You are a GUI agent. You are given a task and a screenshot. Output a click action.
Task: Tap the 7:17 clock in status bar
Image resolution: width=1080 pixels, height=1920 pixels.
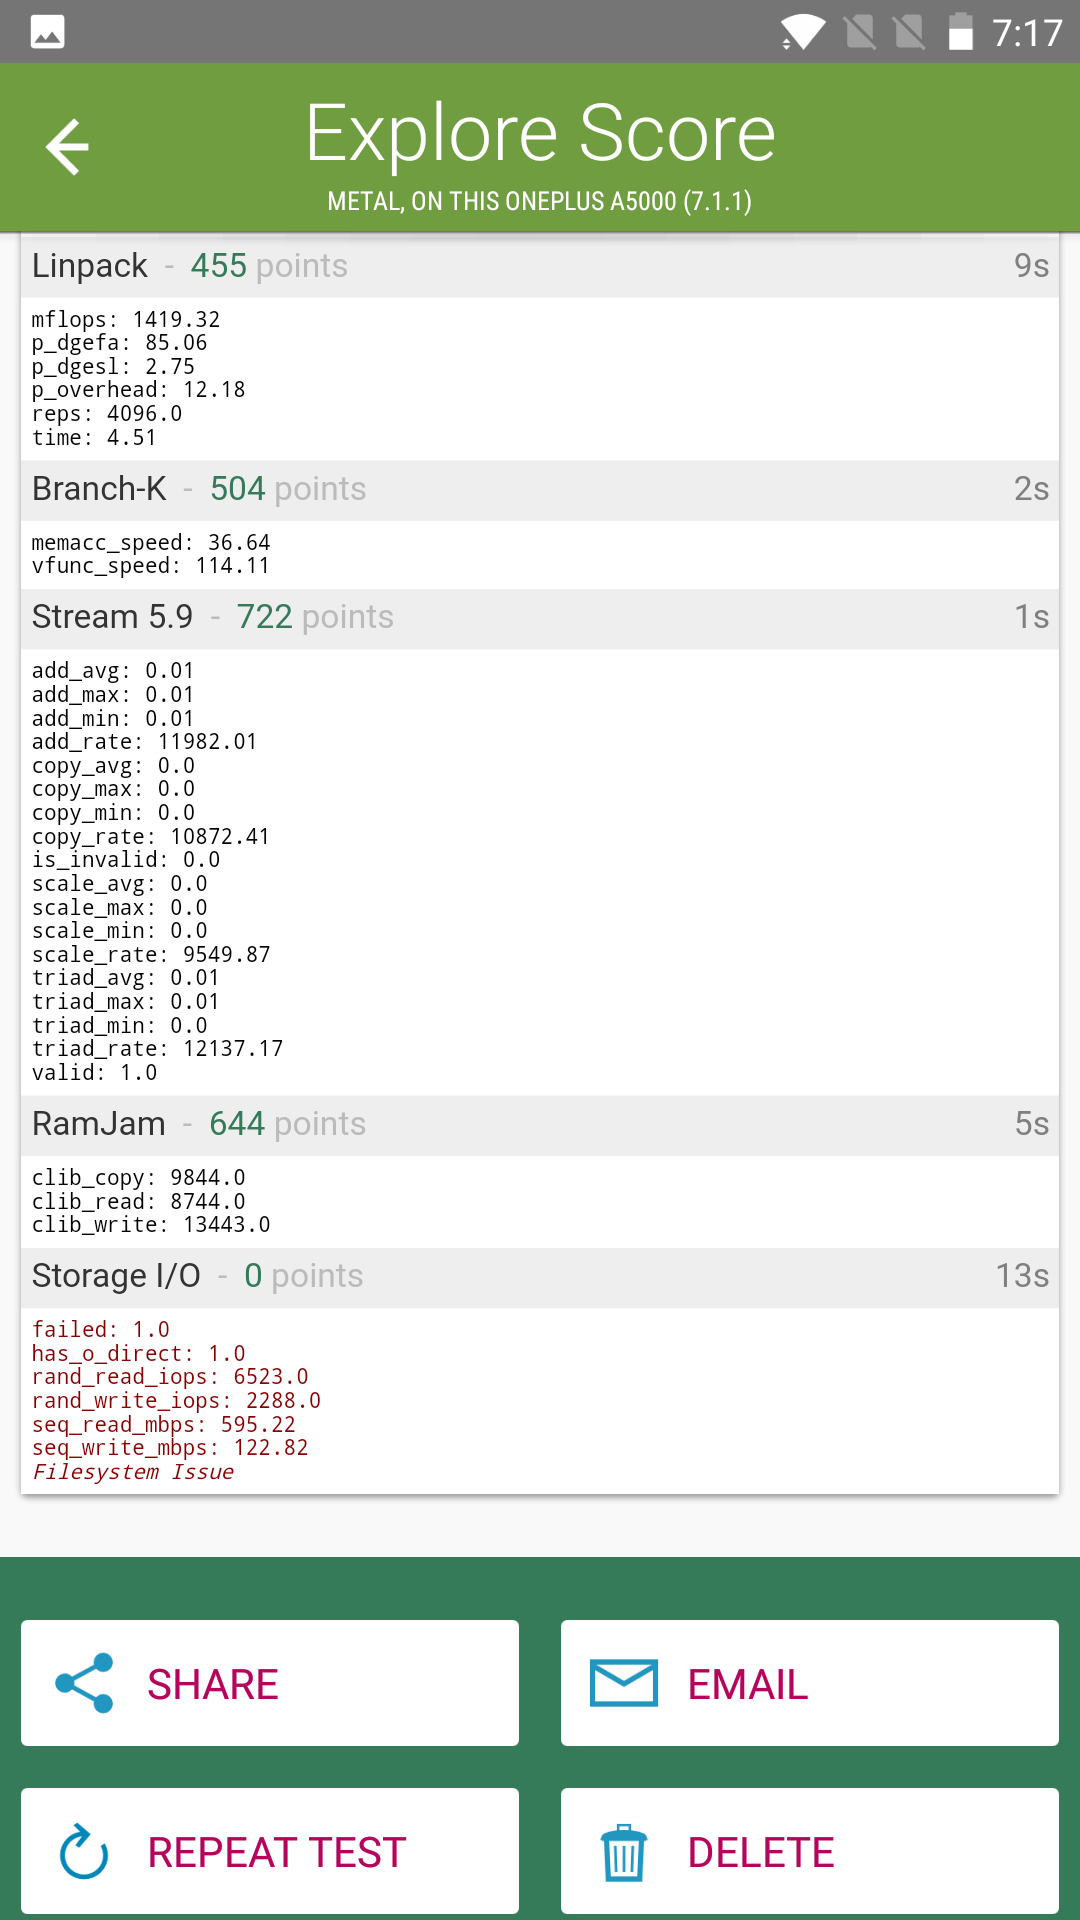click(x=1027, y=33)
